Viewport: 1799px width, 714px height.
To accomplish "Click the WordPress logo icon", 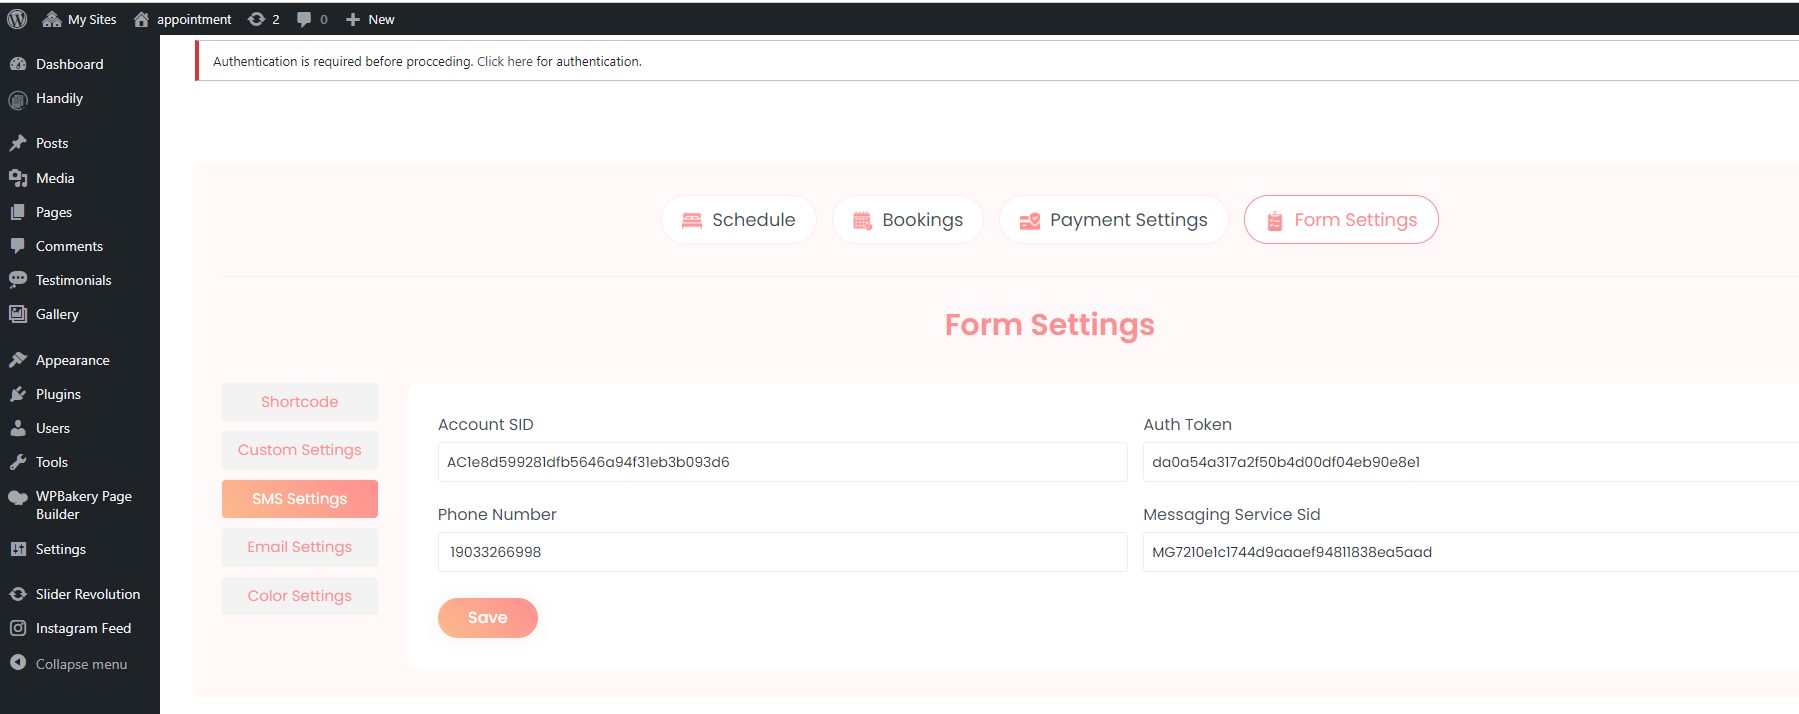I will point(17,19).
